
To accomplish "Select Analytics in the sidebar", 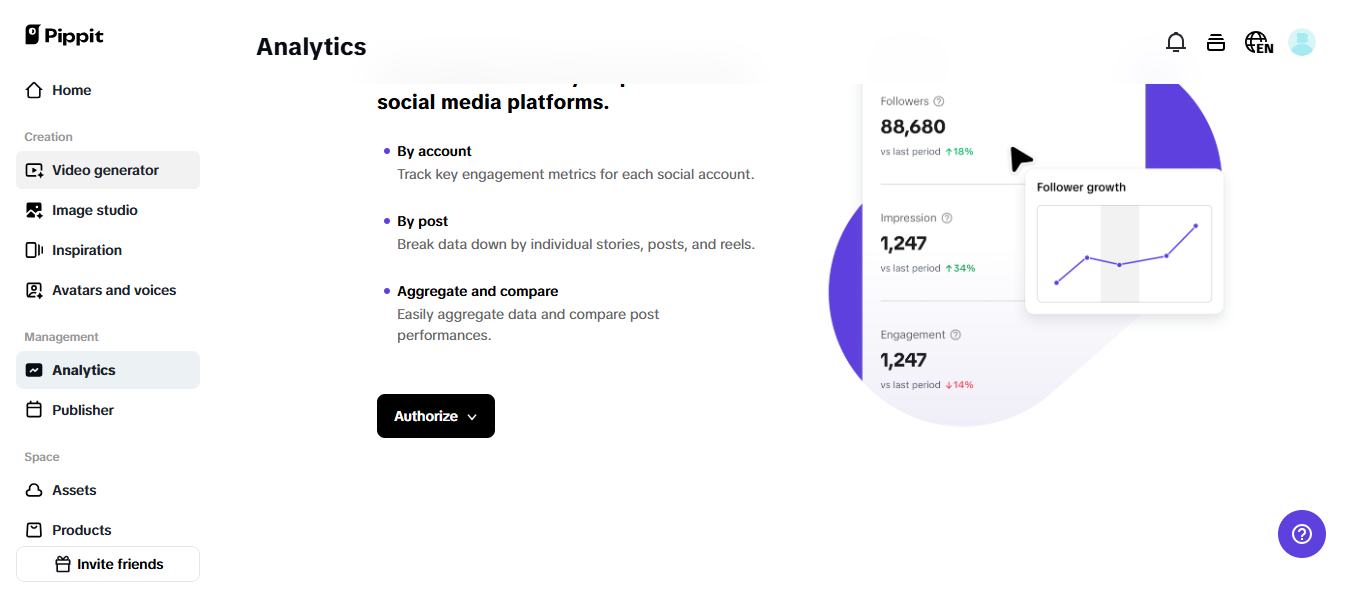I will (x=84, y=370).
